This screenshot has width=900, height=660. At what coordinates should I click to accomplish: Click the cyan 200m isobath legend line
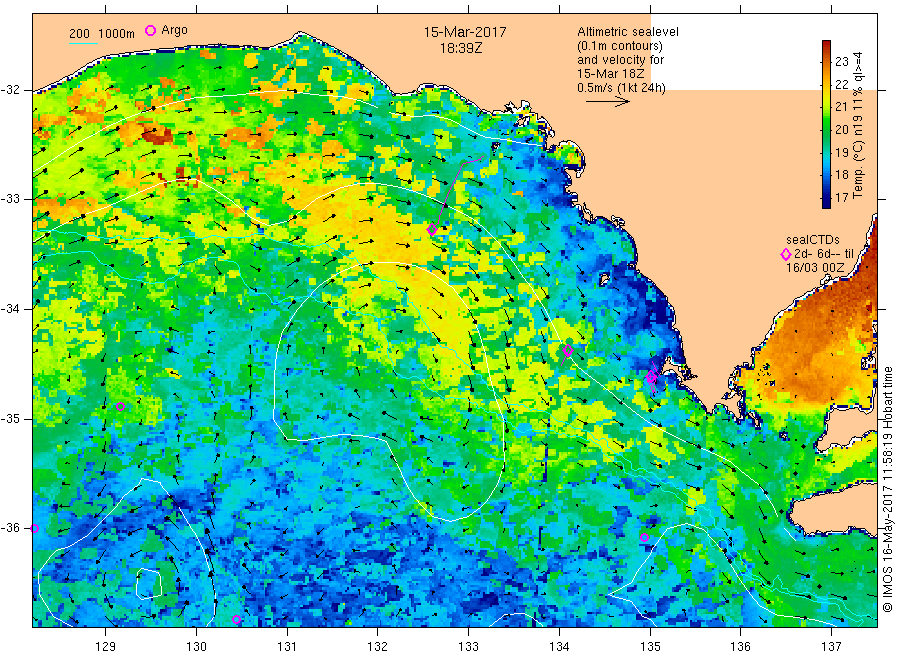(x=83, y=43)
